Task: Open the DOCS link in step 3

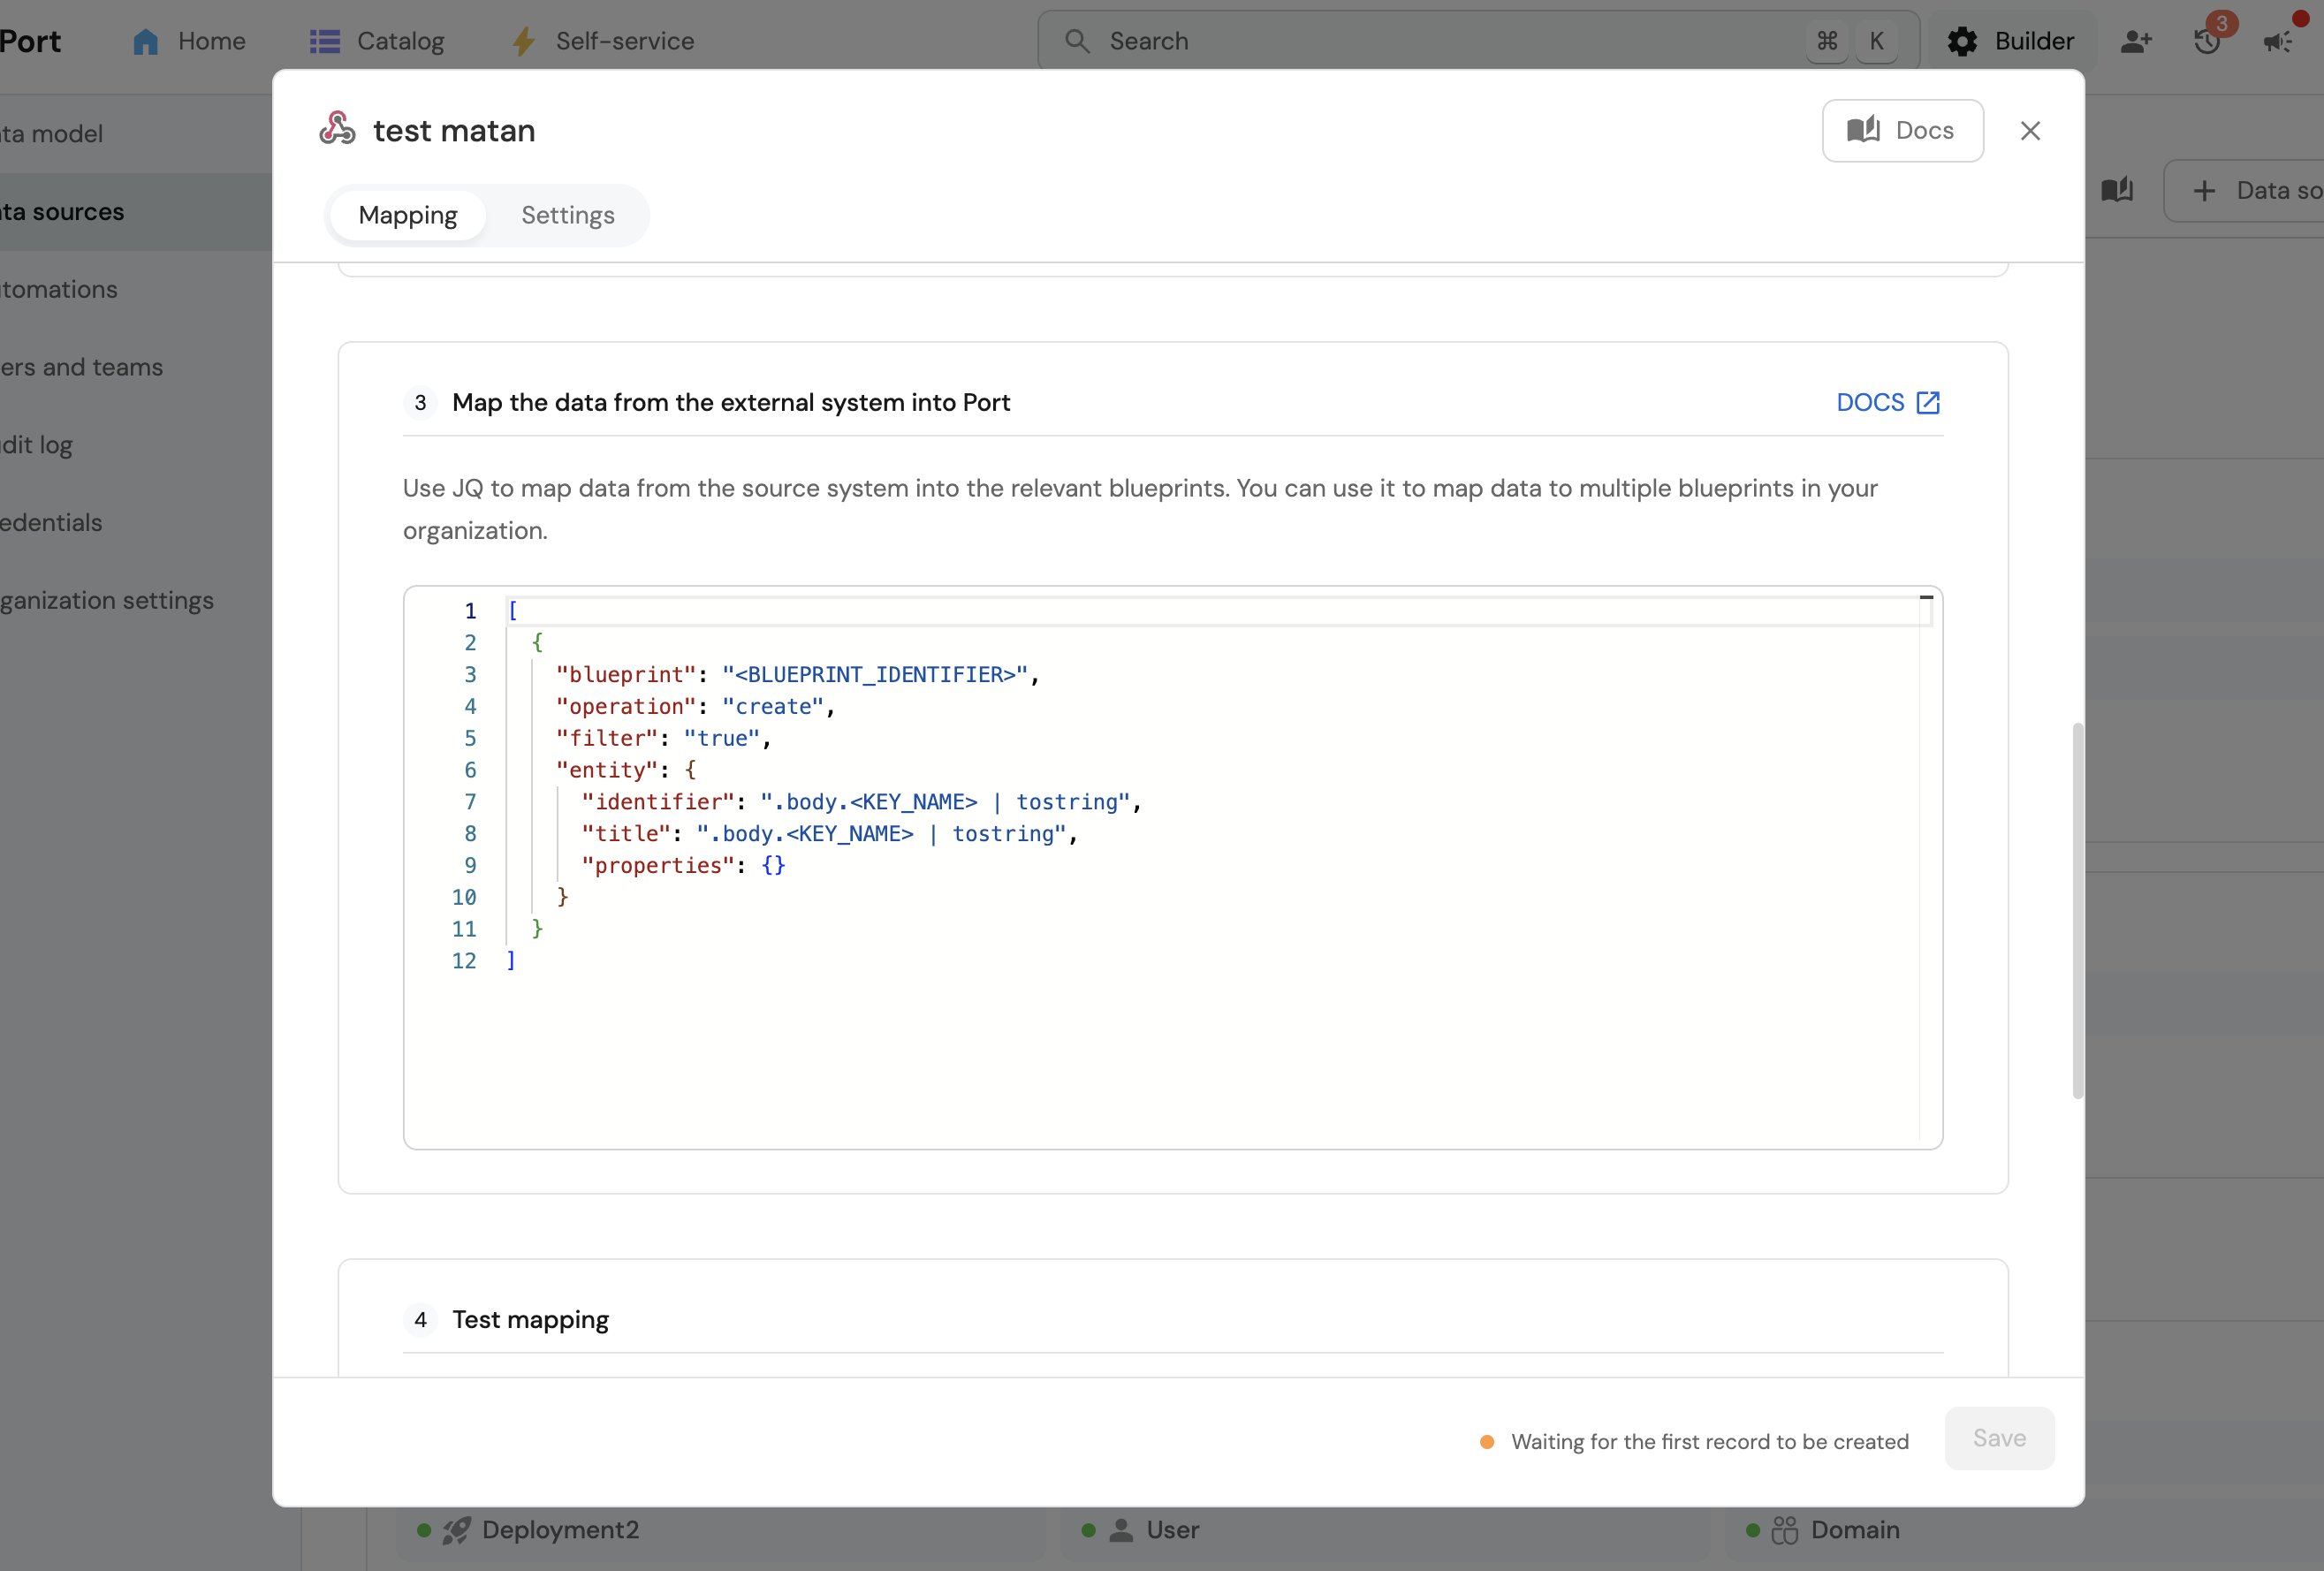Action: 1869,402
